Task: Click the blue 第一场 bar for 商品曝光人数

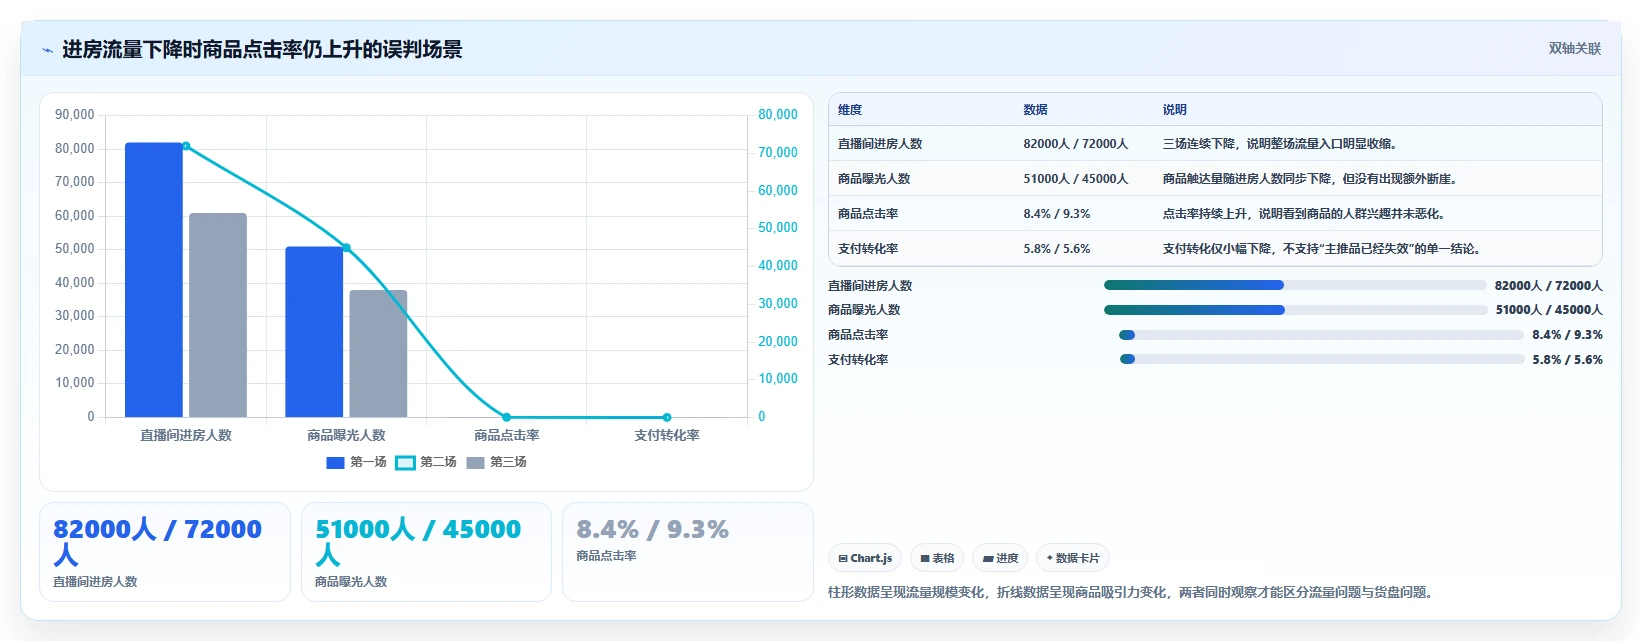Action: pos(314,332)
